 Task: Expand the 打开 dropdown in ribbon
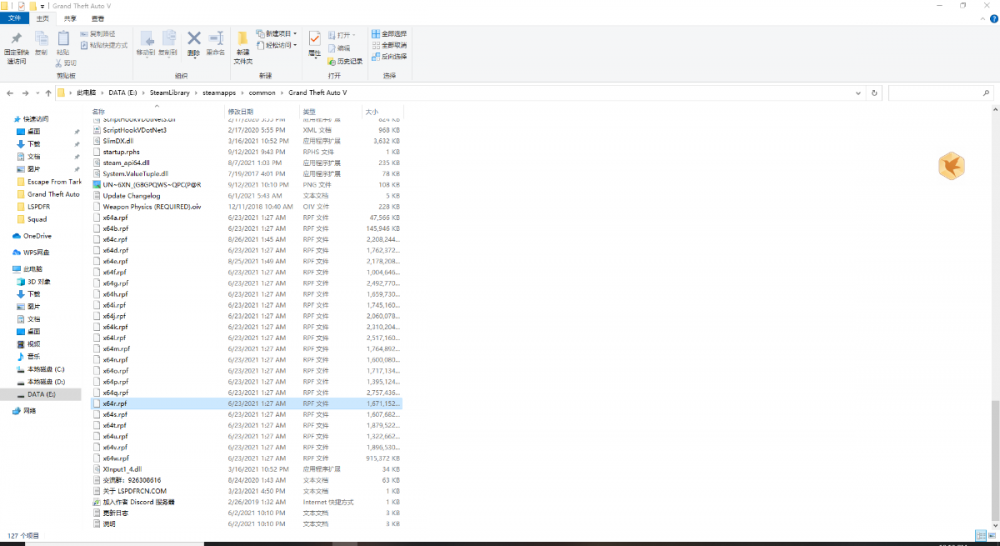353,35
